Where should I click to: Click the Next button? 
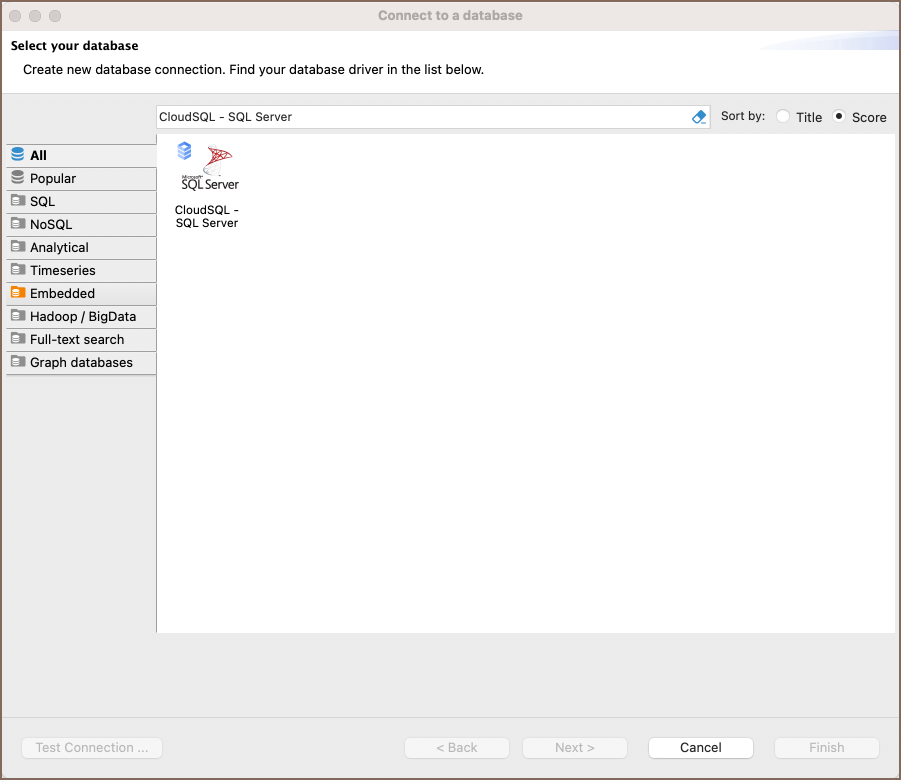(x=574, y=747)
